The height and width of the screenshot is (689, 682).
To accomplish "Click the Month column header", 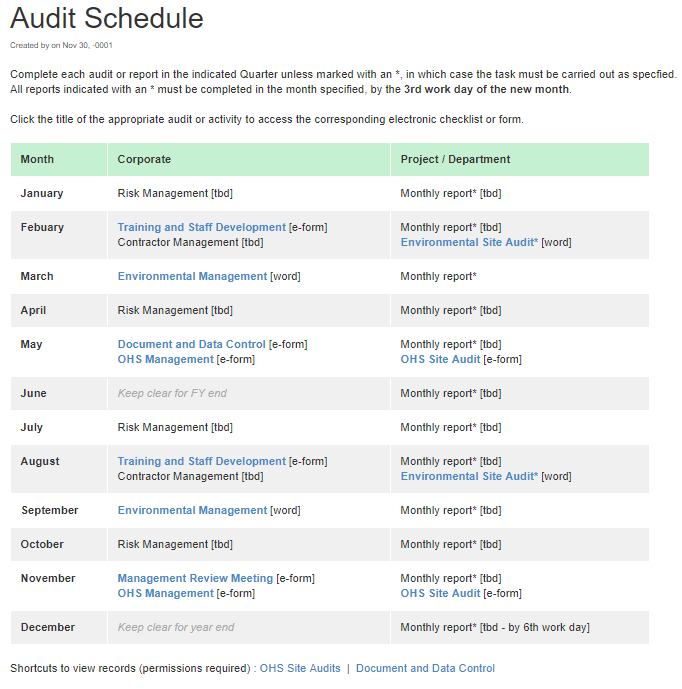I will click(37, 159).
